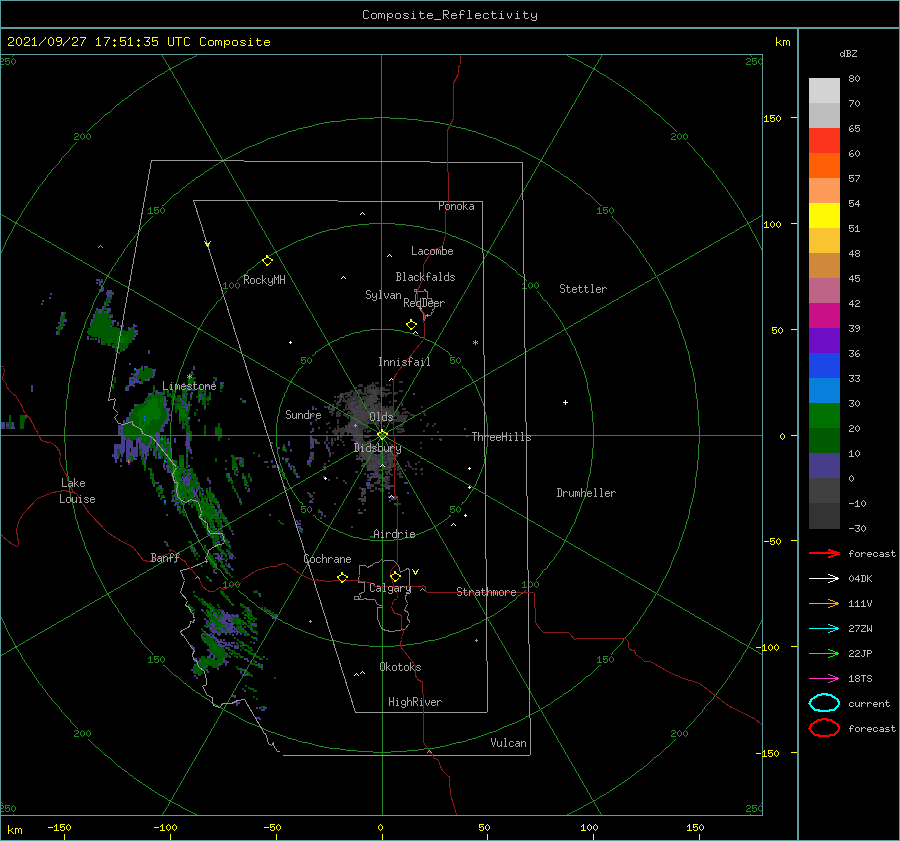Click the yellow marker below Cochrane

coord(342,577)
